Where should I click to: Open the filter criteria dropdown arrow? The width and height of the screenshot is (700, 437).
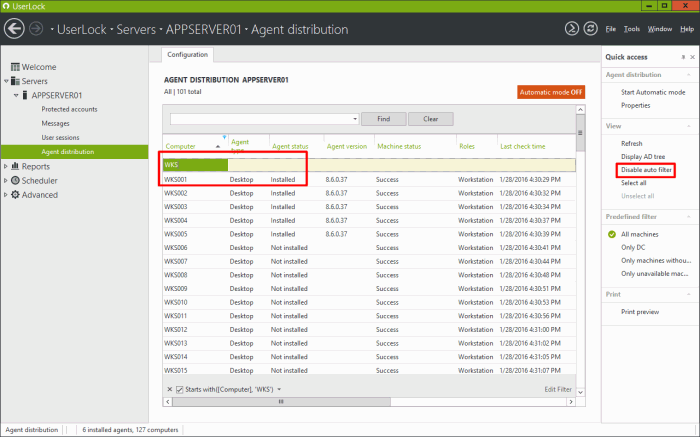pyautogui.click(x=279, y=389)
